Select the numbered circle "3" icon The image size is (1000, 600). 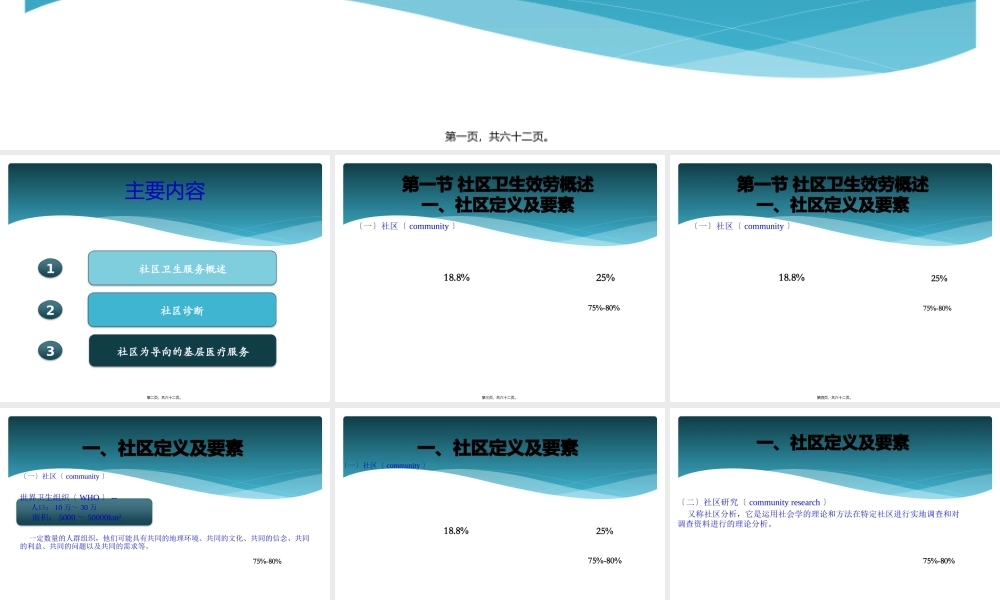[x=50, y=351]
